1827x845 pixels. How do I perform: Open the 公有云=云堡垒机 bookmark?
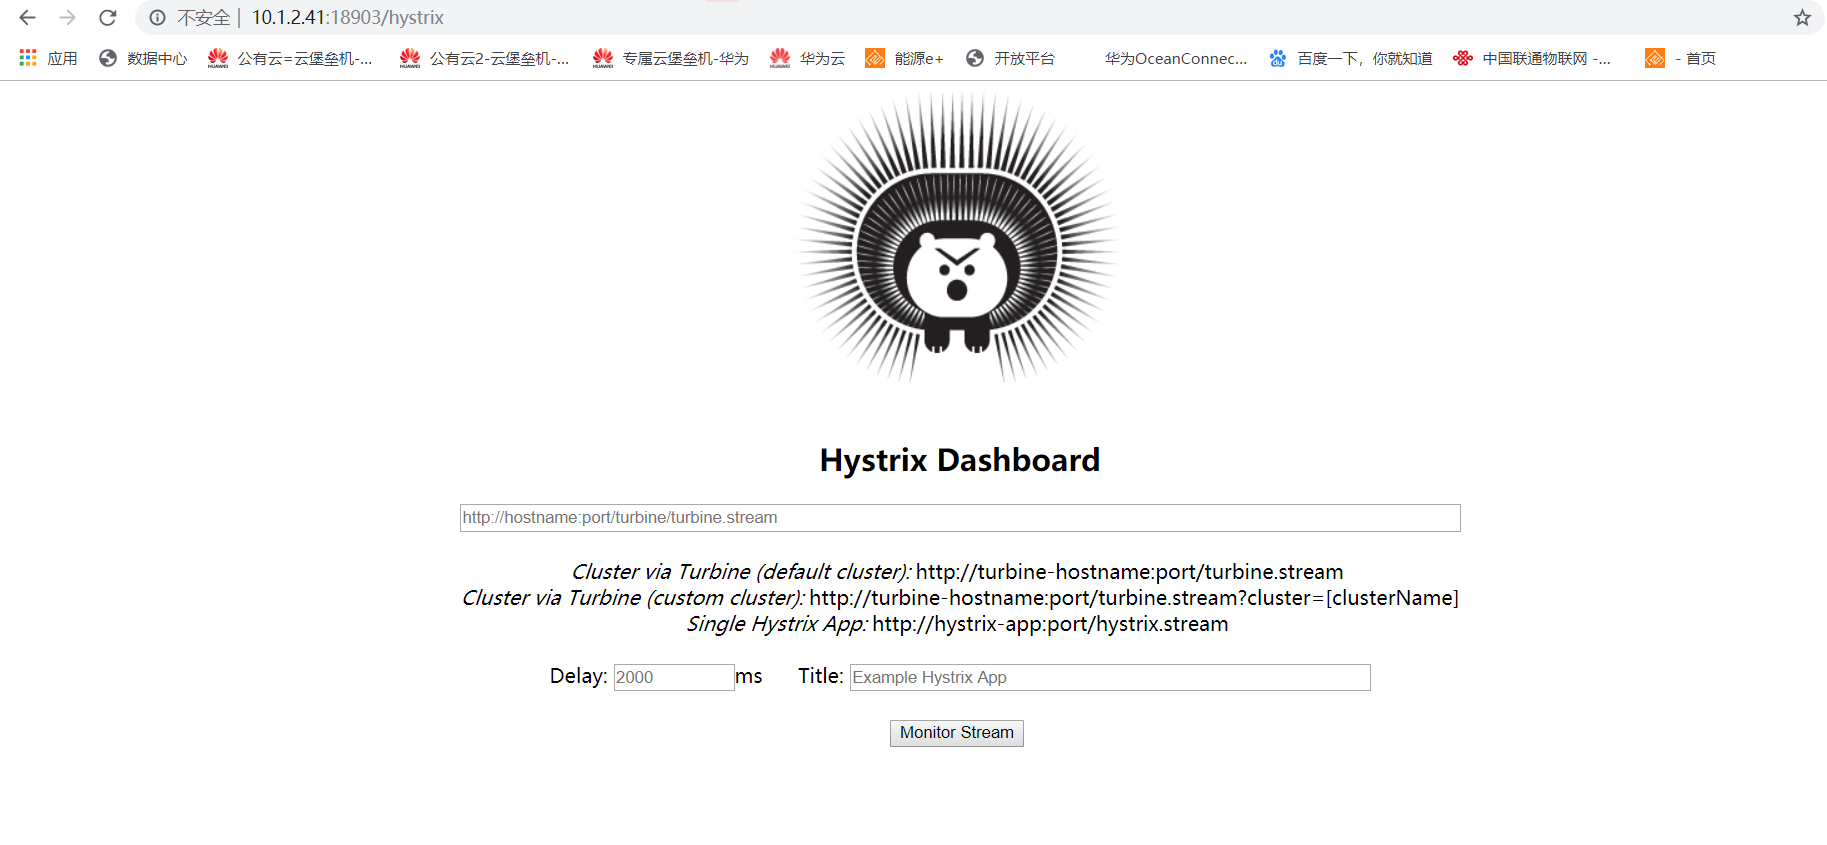coord(290,58)
